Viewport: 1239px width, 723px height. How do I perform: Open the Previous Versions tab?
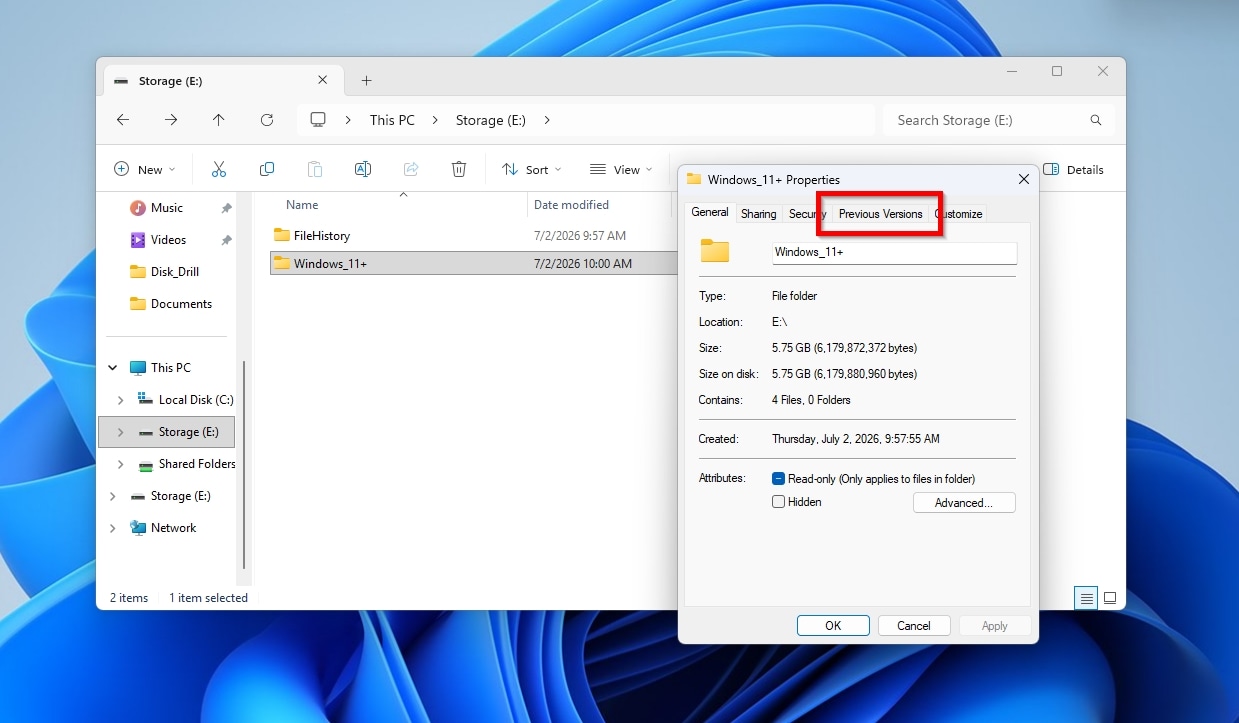[880, 214]
